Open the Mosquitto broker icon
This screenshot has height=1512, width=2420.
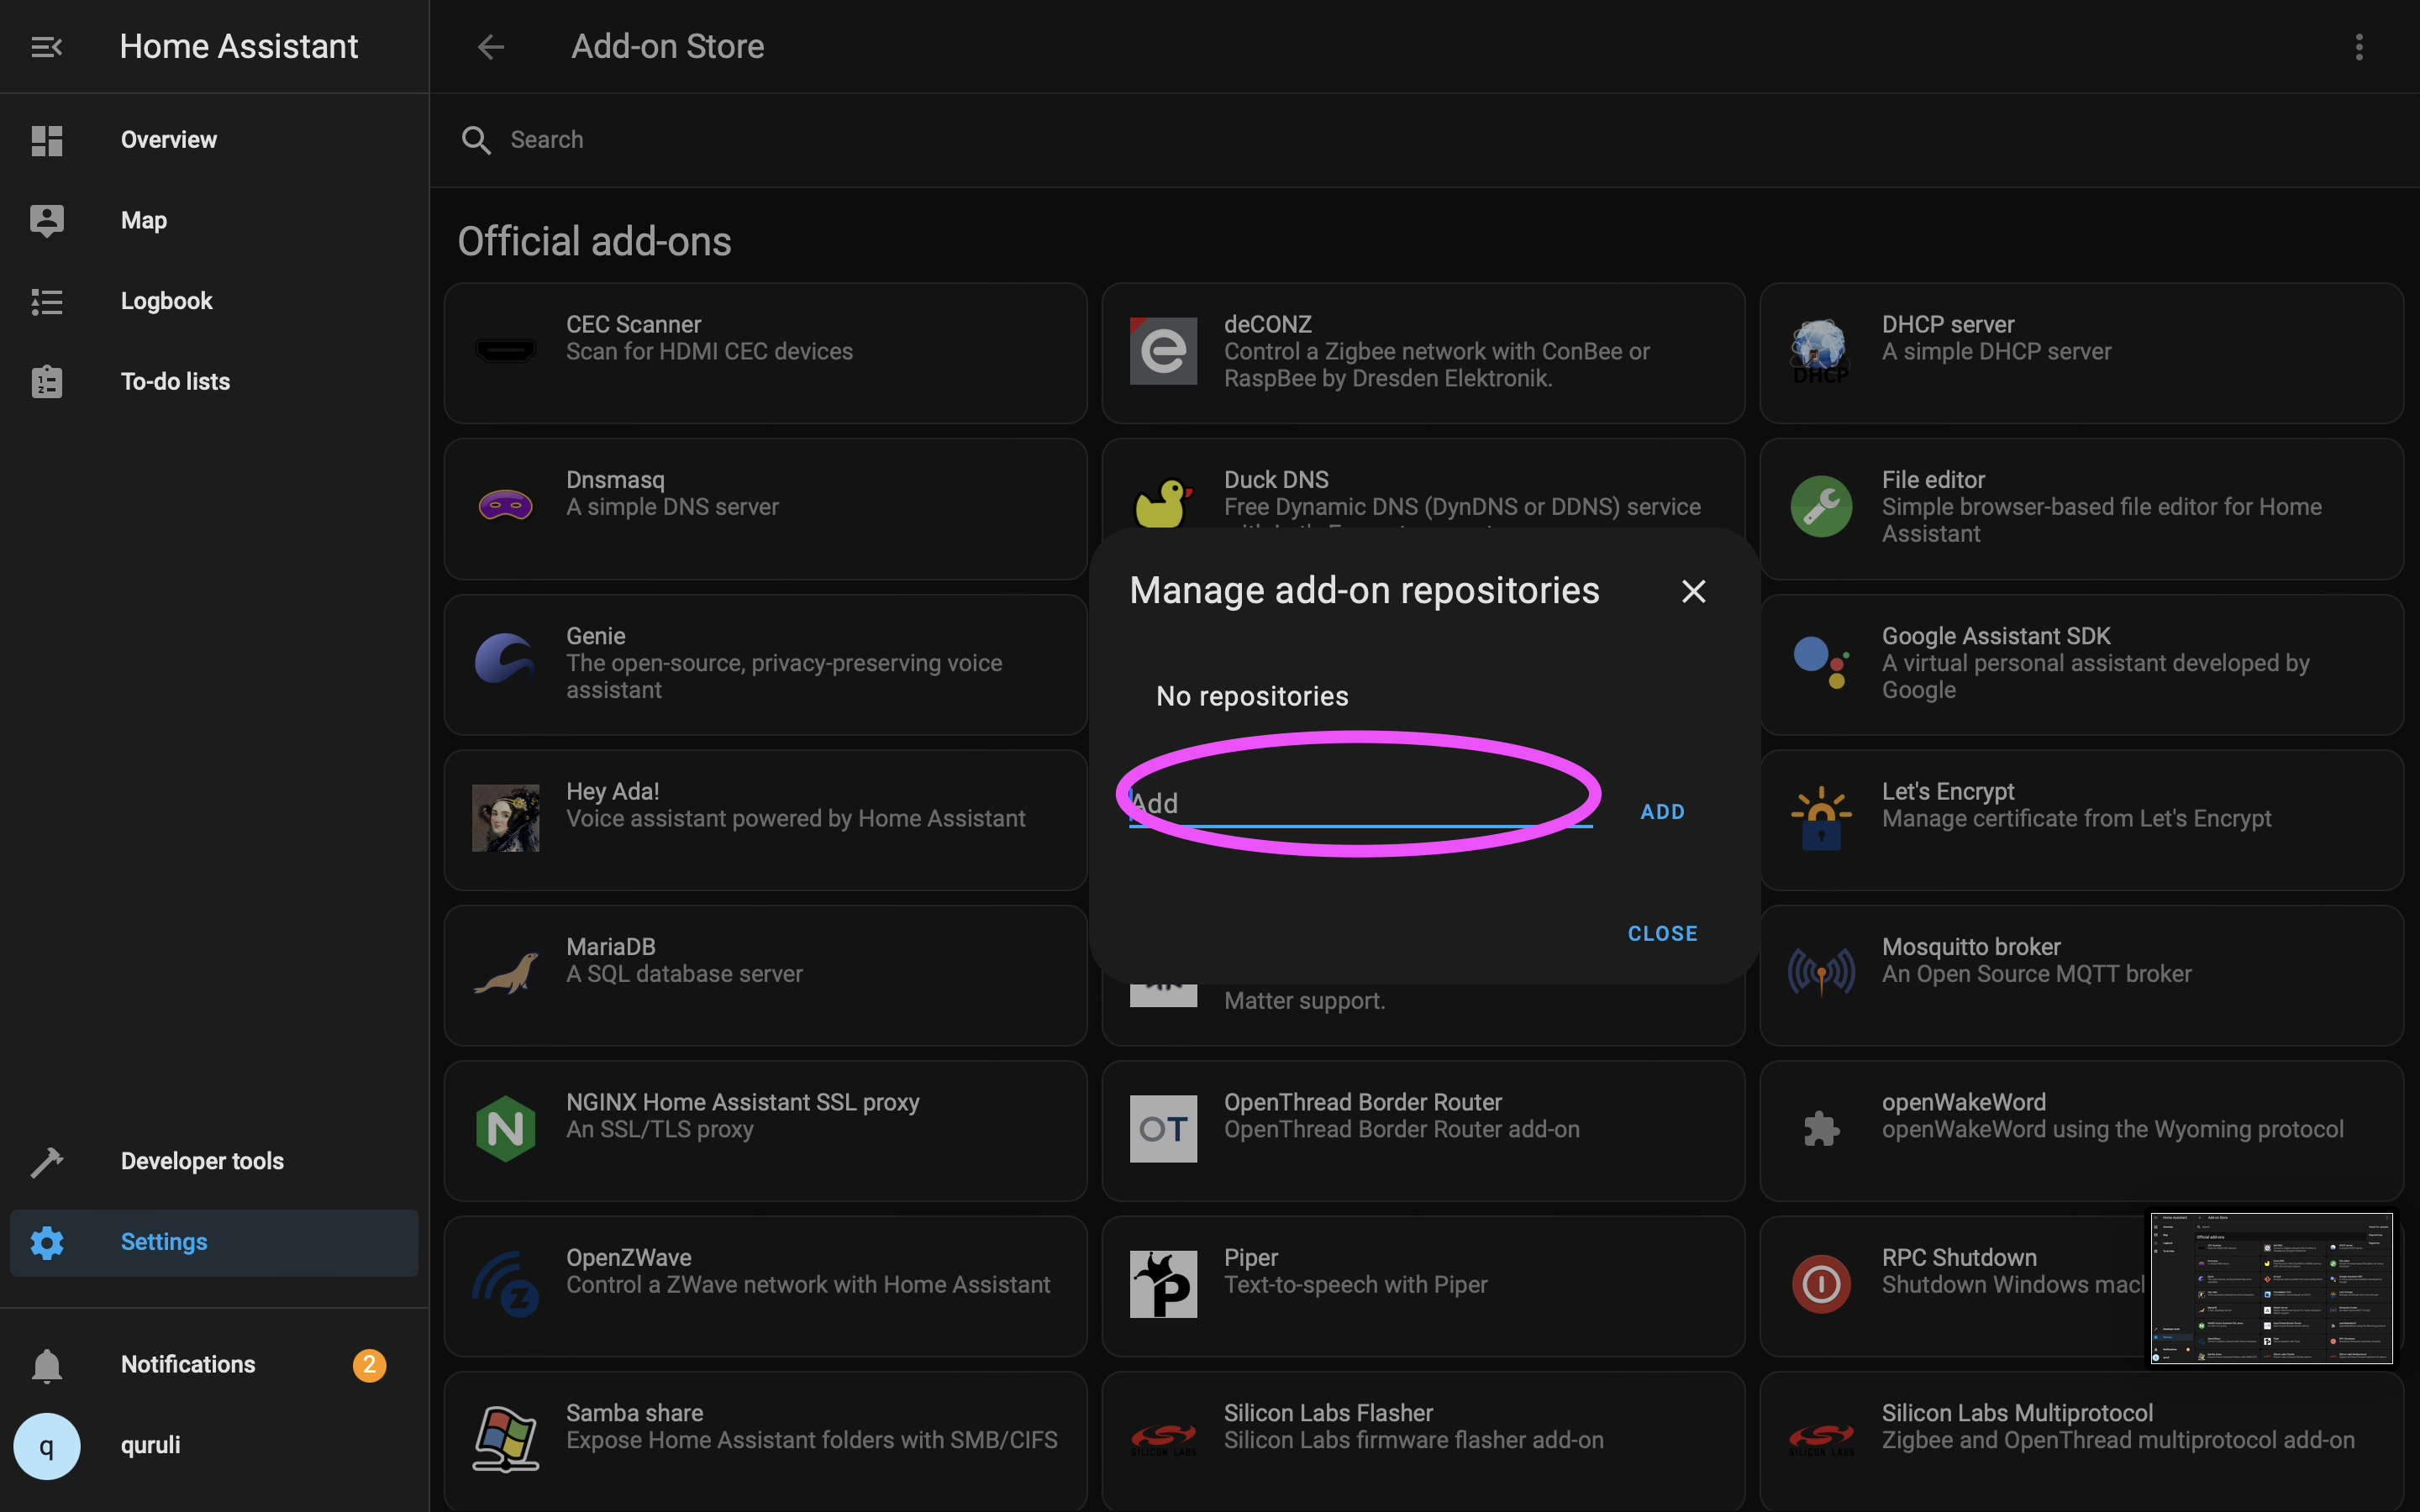(x=1821, y=973)
